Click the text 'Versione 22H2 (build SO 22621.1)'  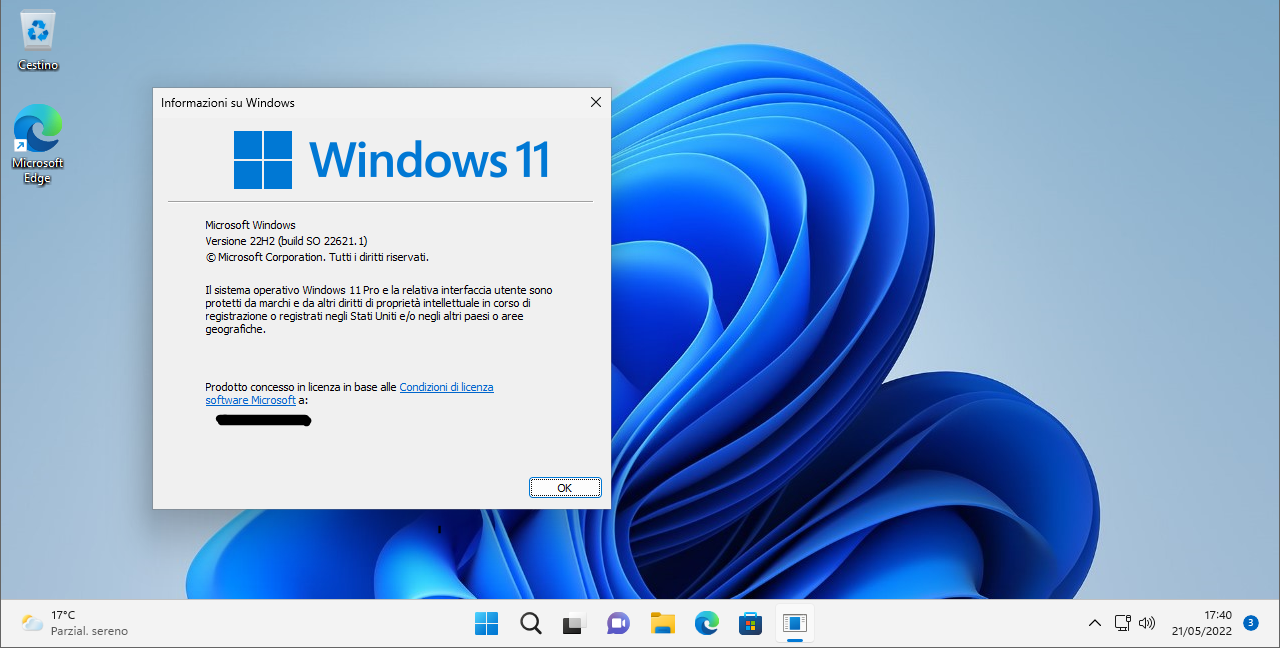tap(286, 241)
